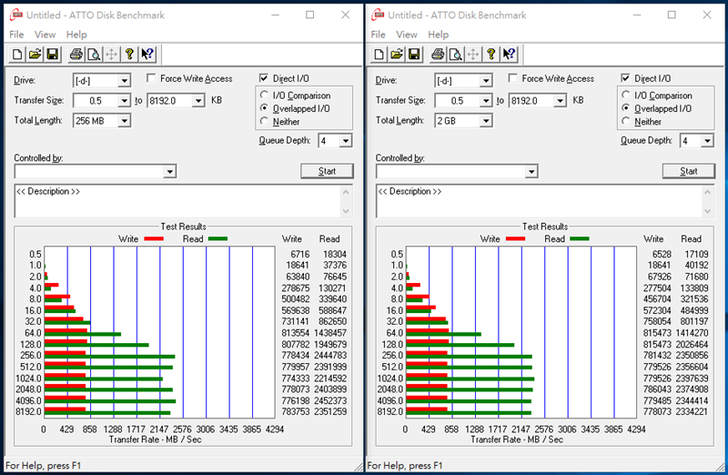This screenshot has height=475, width=728.
Task: Click the Description text box in the left window
Action: [183, 200]
